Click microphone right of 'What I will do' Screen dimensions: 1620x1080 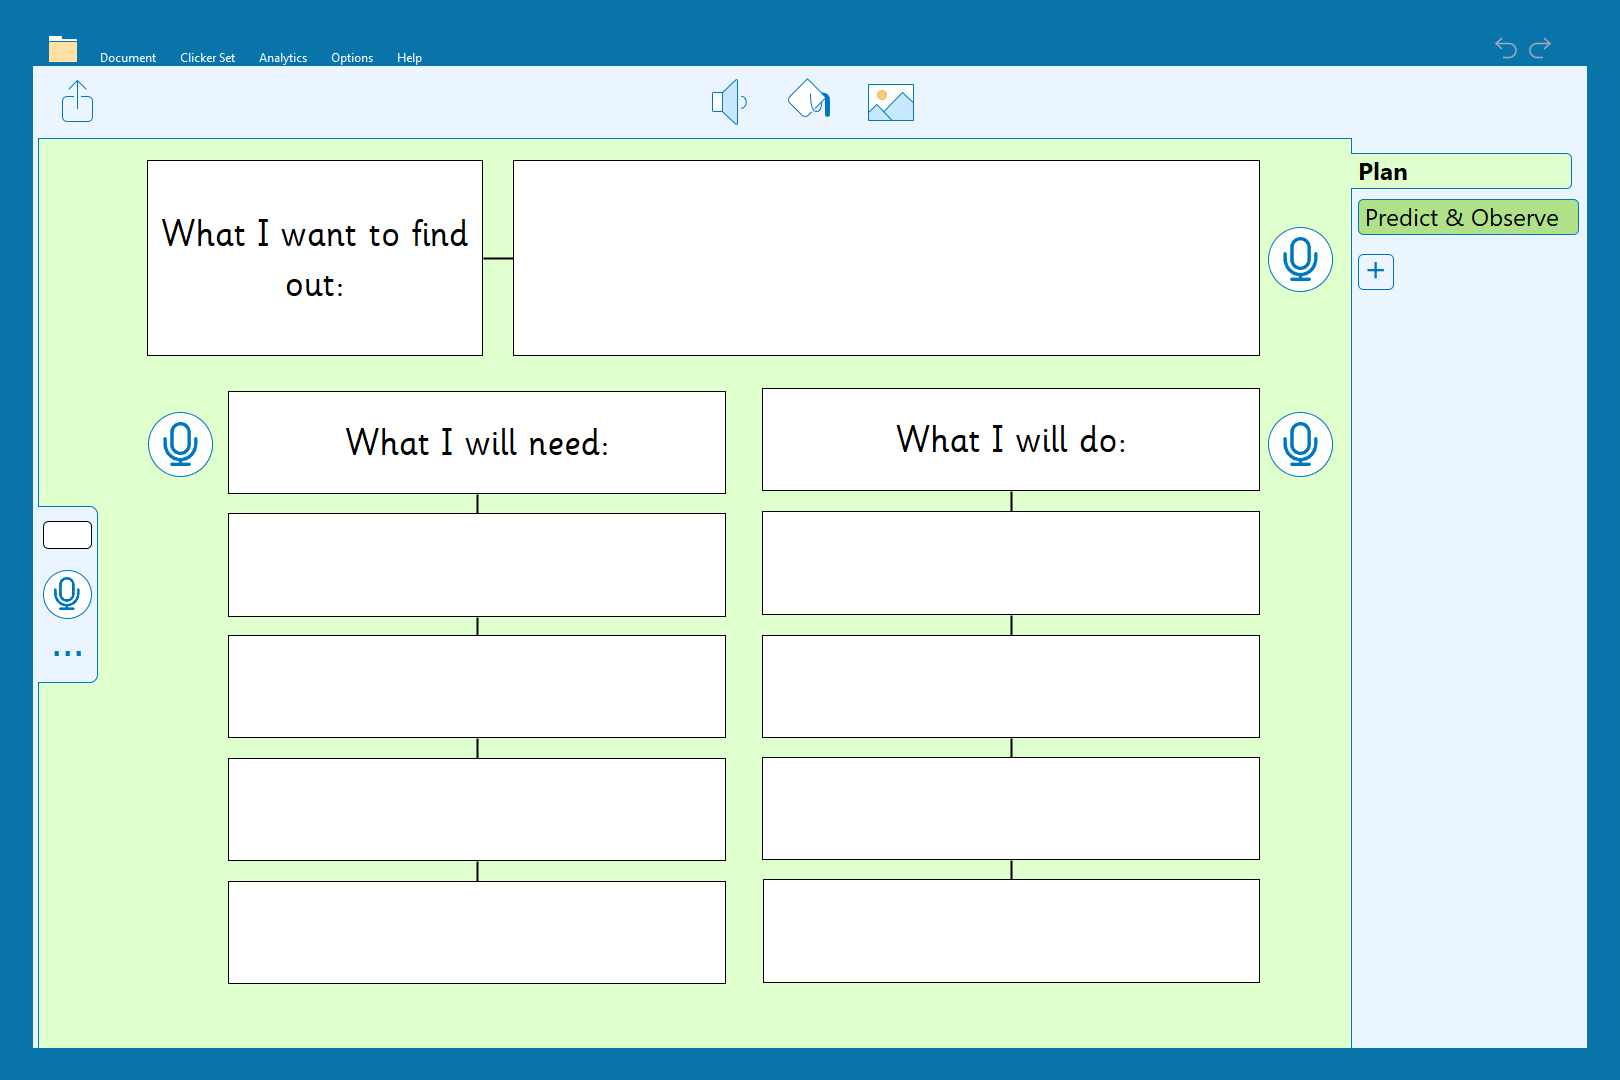1299,444
